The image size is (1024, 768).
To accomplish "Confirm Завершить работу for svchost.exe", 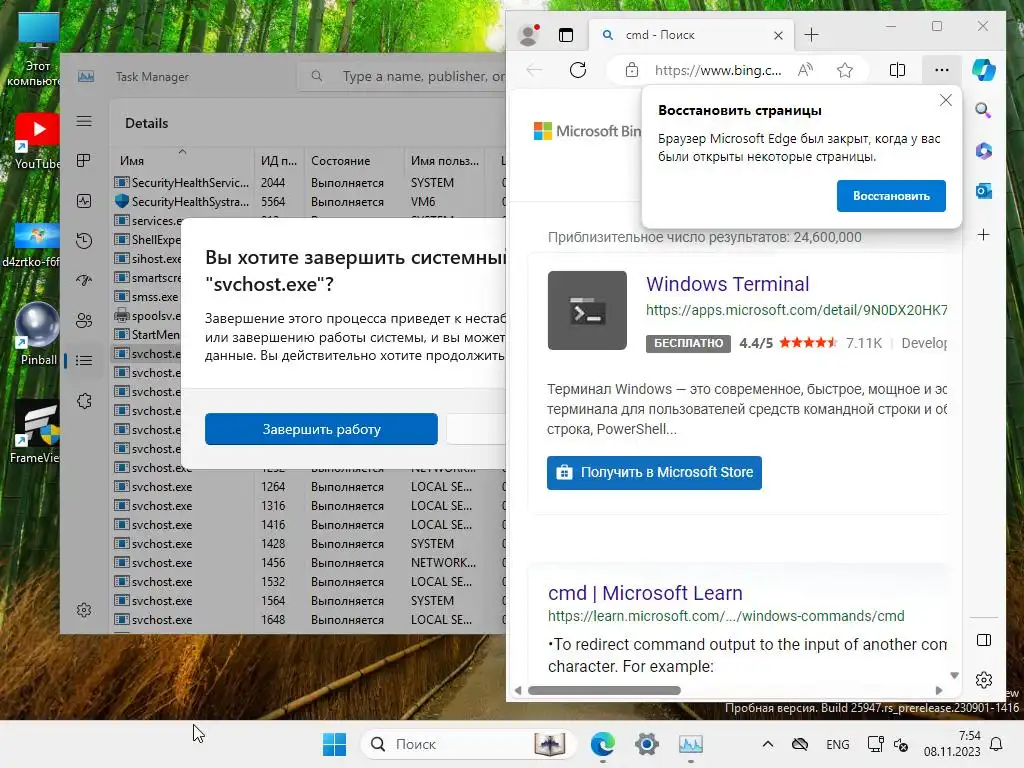I will click(321, 429).
